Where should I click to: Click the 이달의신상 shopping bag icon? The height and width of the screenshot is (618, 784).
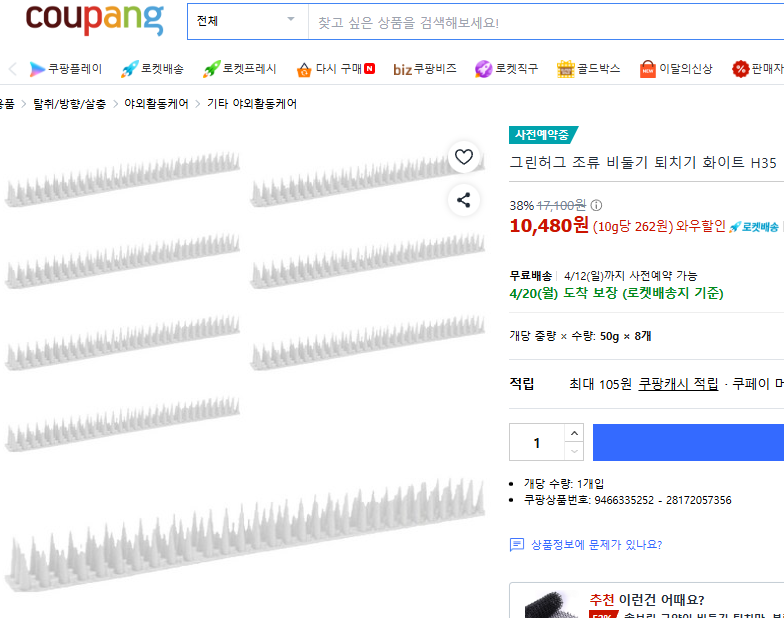click(648, 69)
